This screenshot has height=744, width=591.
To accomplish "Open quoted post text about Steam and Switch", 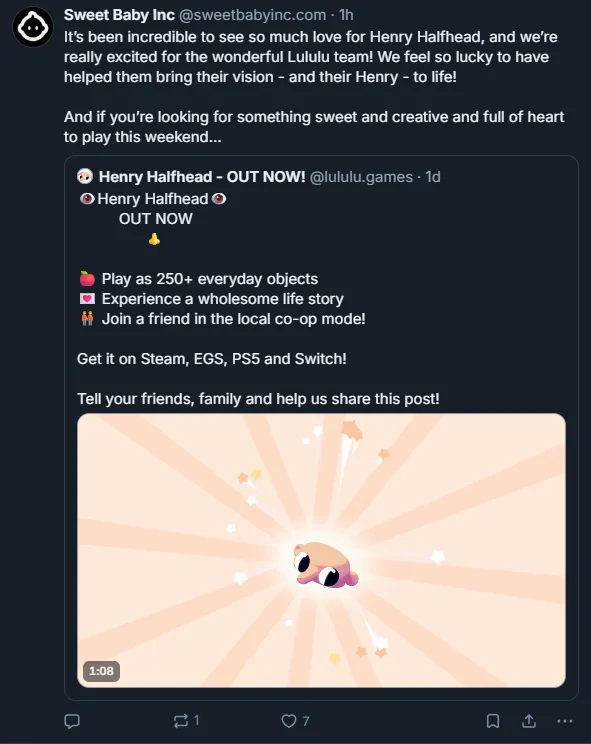I will coord(212,359).
